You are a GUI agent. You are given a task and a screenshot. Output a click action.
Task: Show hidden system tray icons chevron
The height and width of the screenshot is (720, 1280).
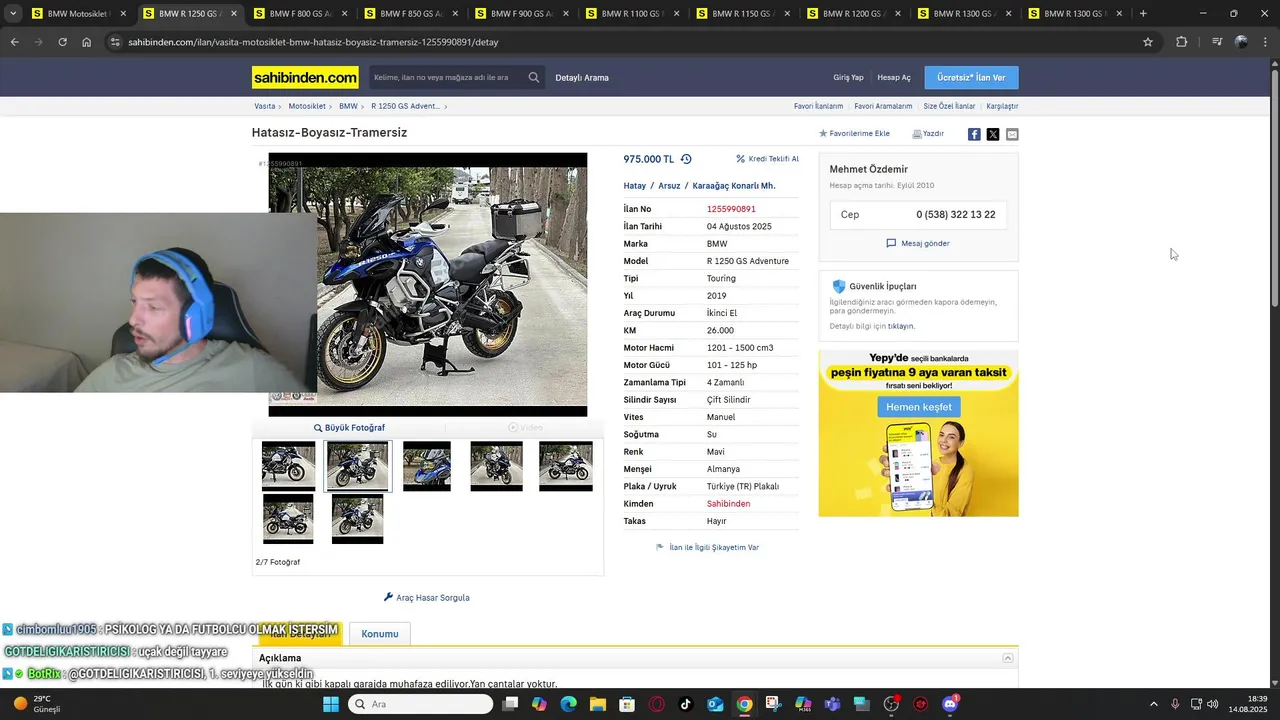pyautogui.click(x=1153, y=704)
